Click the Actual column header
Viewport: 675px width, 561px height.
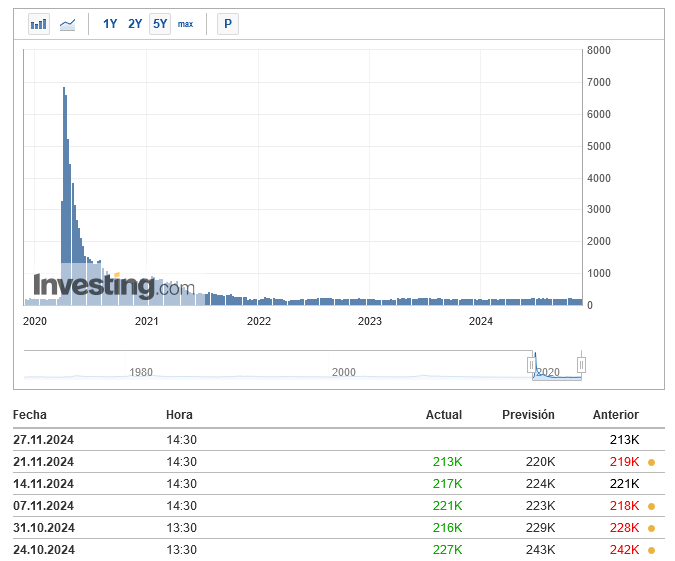click(444, 415)
